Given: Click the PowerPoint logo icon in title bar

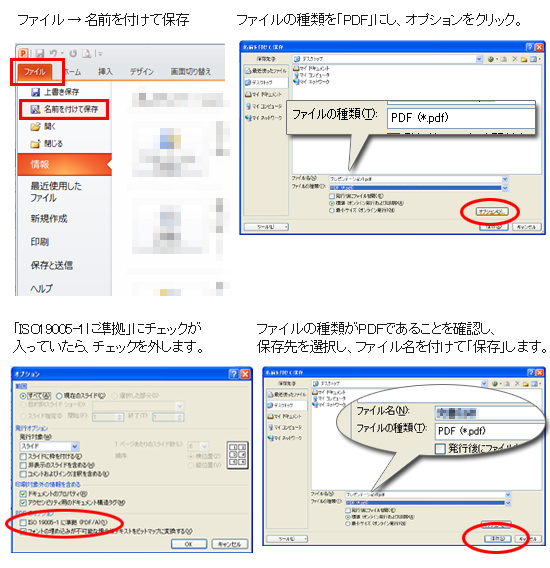Looking at the screenshot, I should click(x=23, y=53).
